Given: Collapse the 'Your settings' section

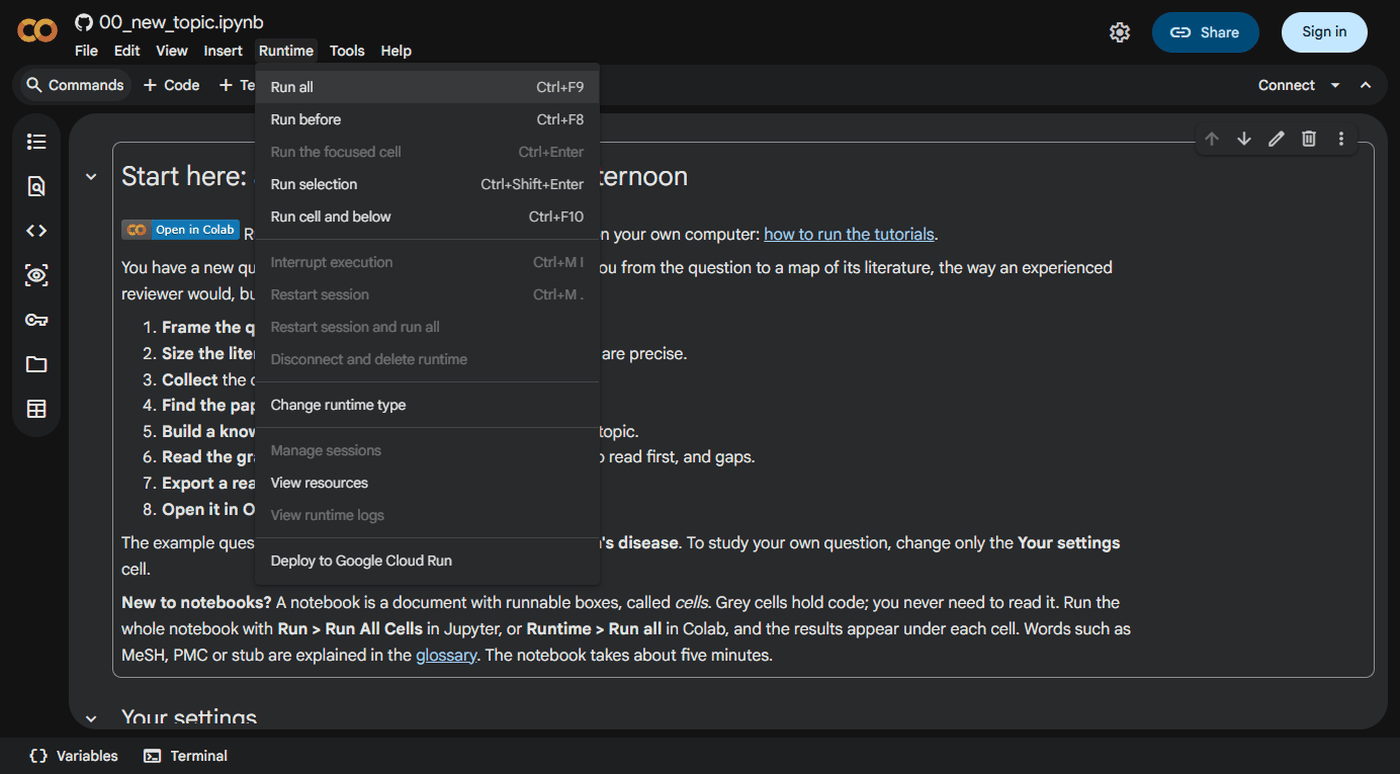Looking at the screenshot, I should [x=91, y=718].
